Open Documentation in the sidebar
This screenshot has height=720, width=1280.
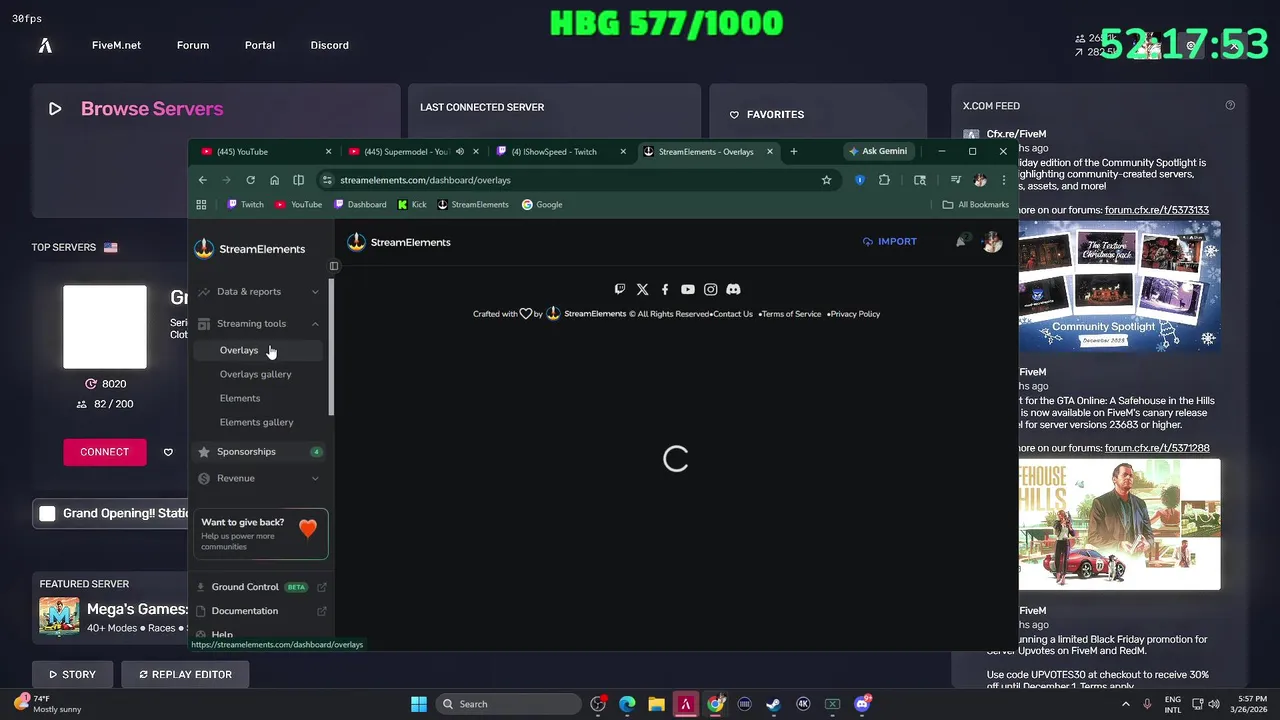click(x=260, y=611)
